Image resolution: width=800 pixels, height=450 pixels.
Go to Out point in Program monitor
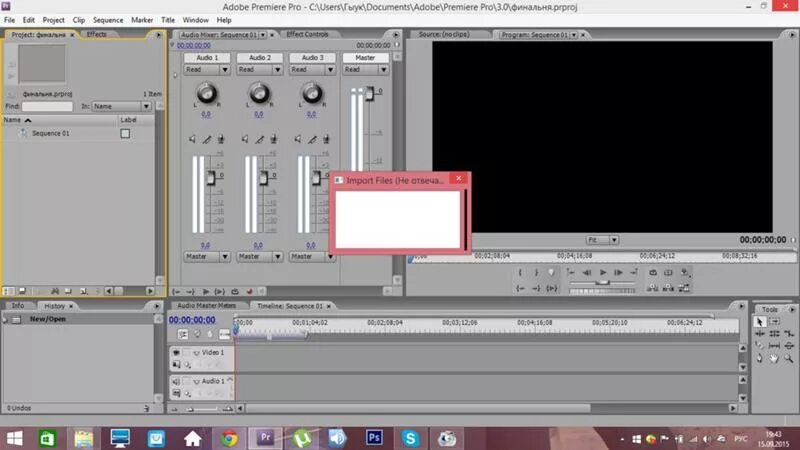[536, 288]
